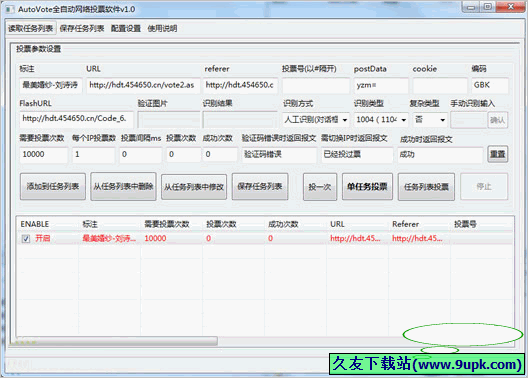
Task: Click the AutoVote title bar app icon
Action: tap(10, 9)
